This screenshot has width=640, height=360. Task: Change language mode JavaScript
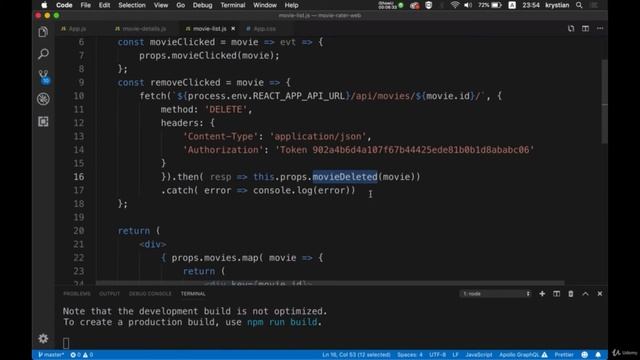[x=479, y=355]
